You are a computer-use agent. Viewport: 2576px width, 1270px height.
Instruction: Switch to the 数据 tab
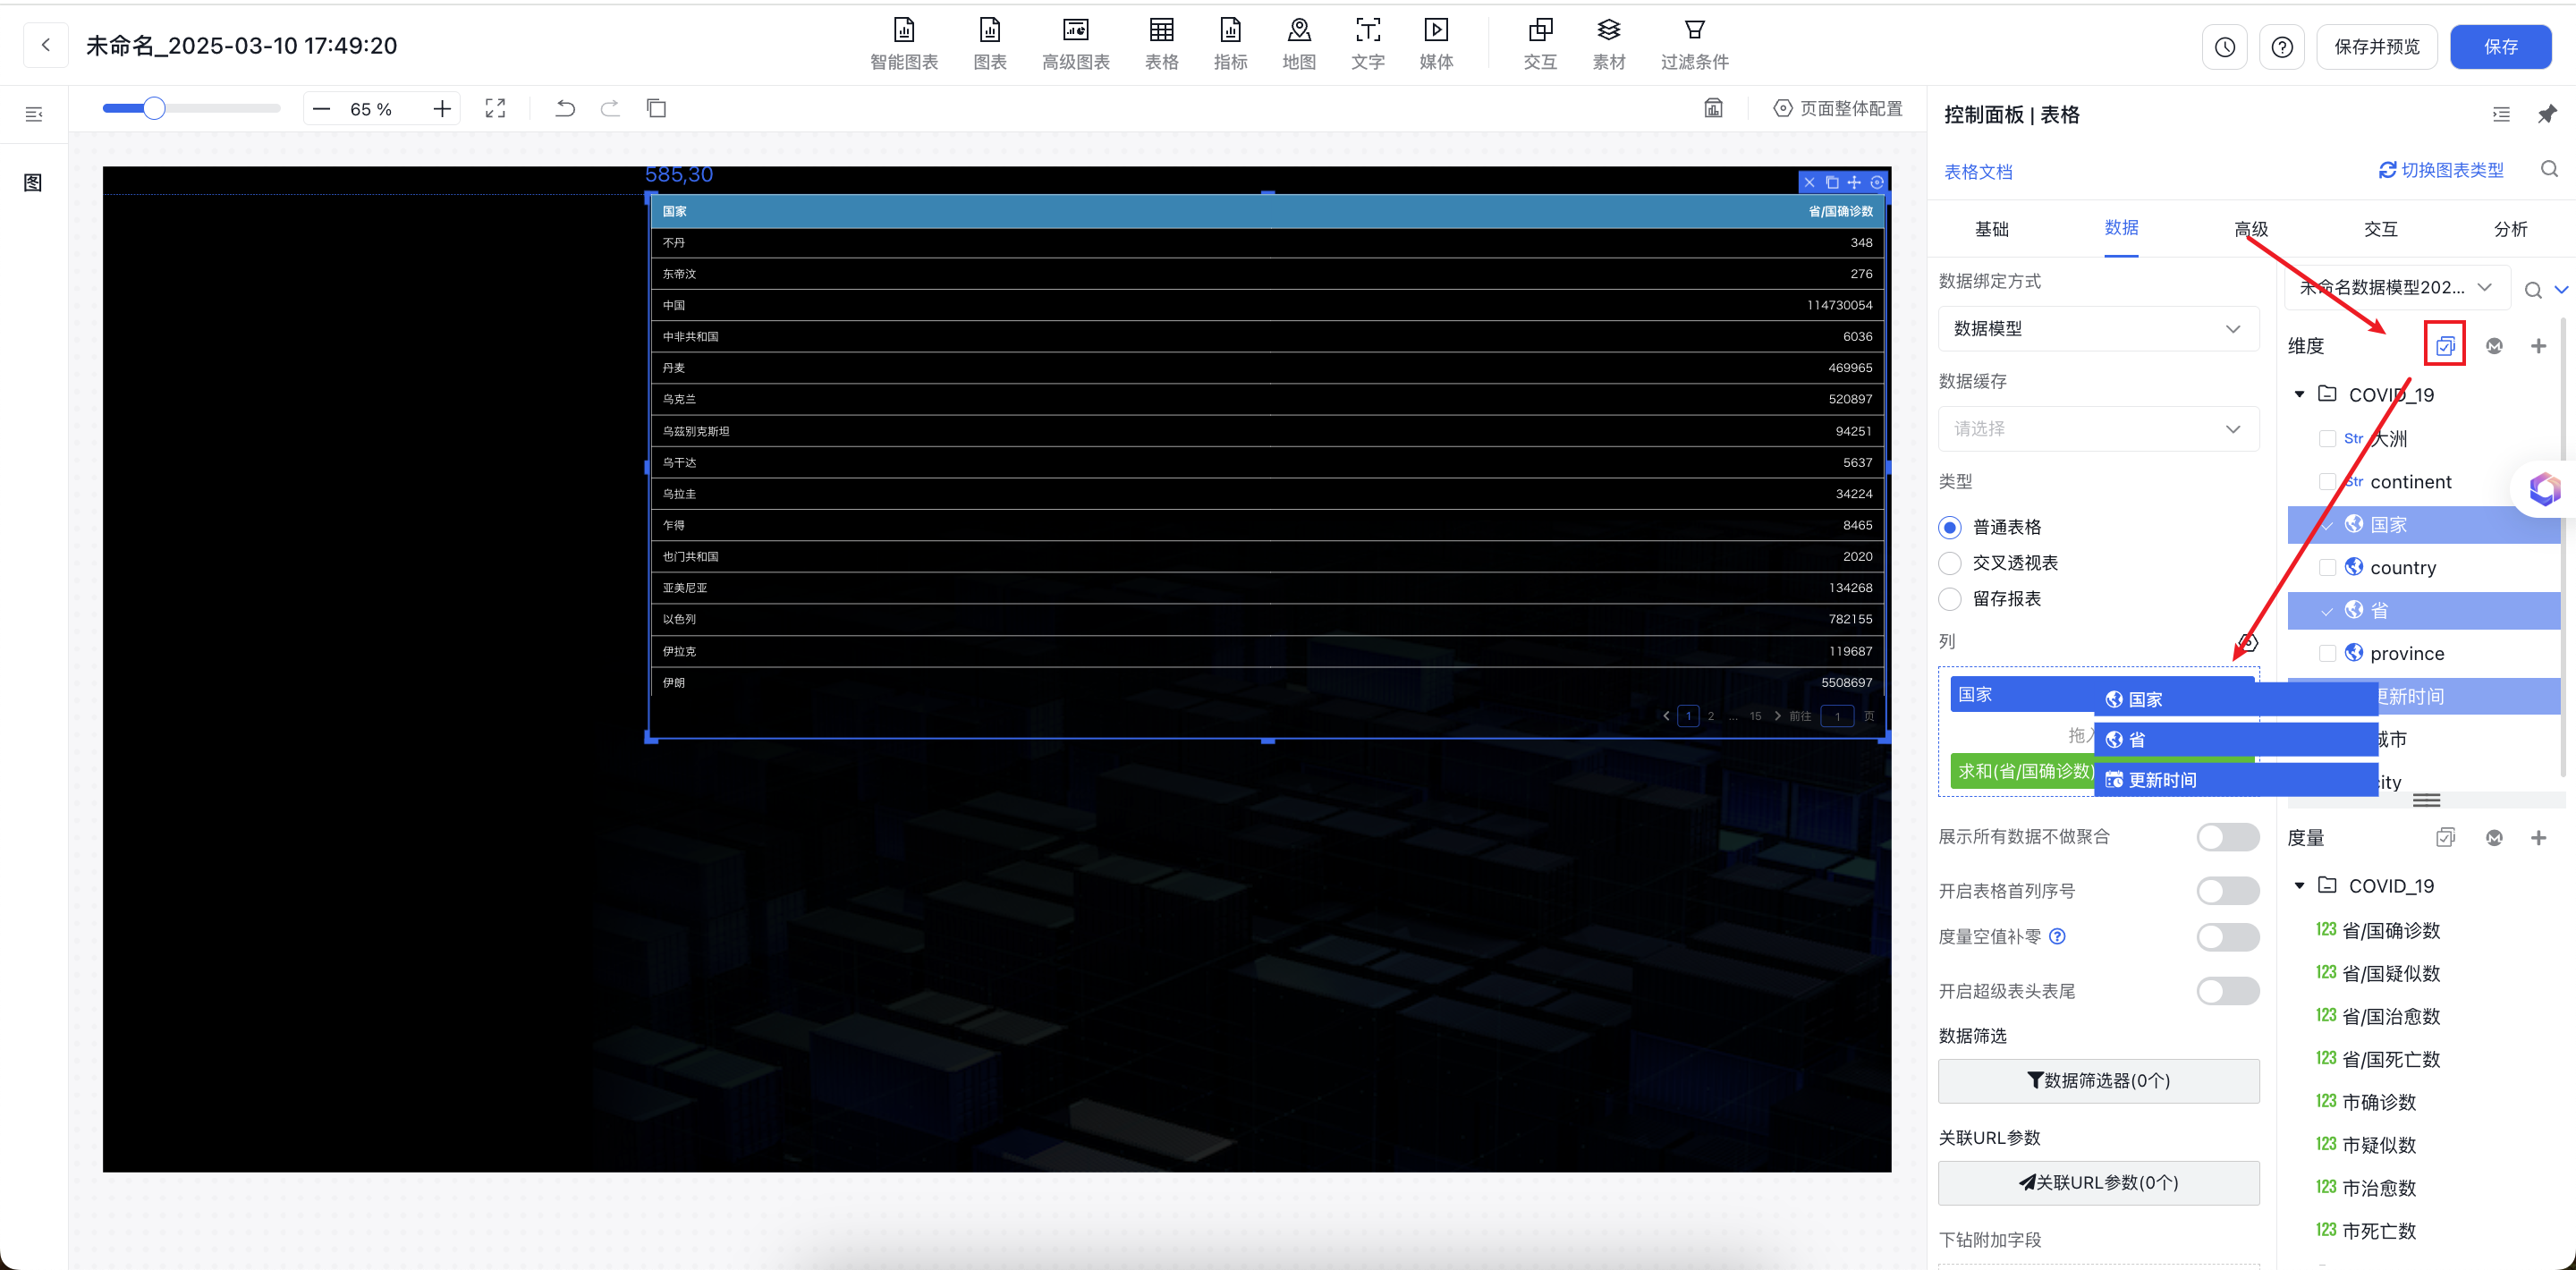coord(2121,228)
